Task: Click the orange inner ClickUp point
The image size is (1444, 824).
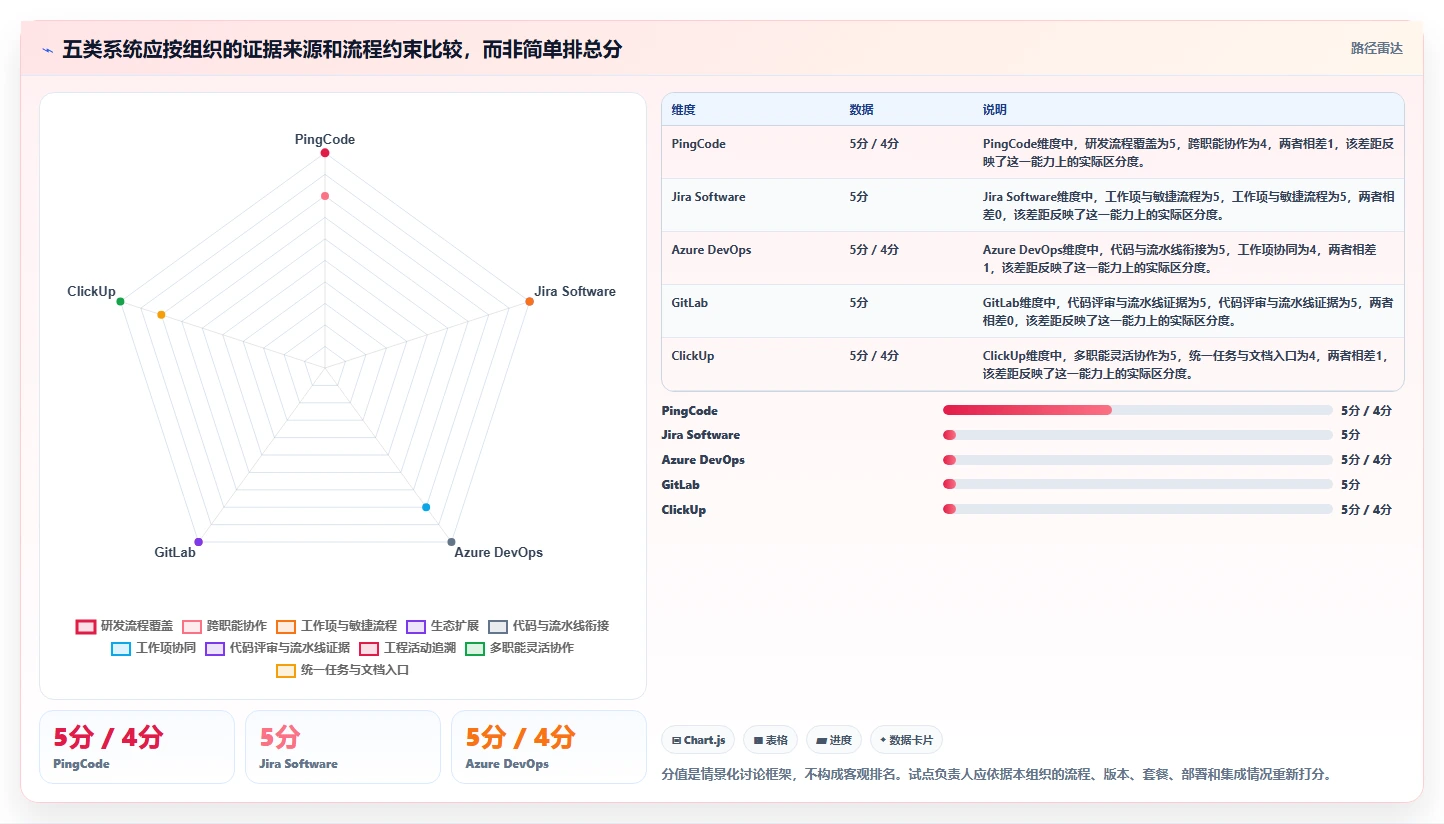Action: 161,315
